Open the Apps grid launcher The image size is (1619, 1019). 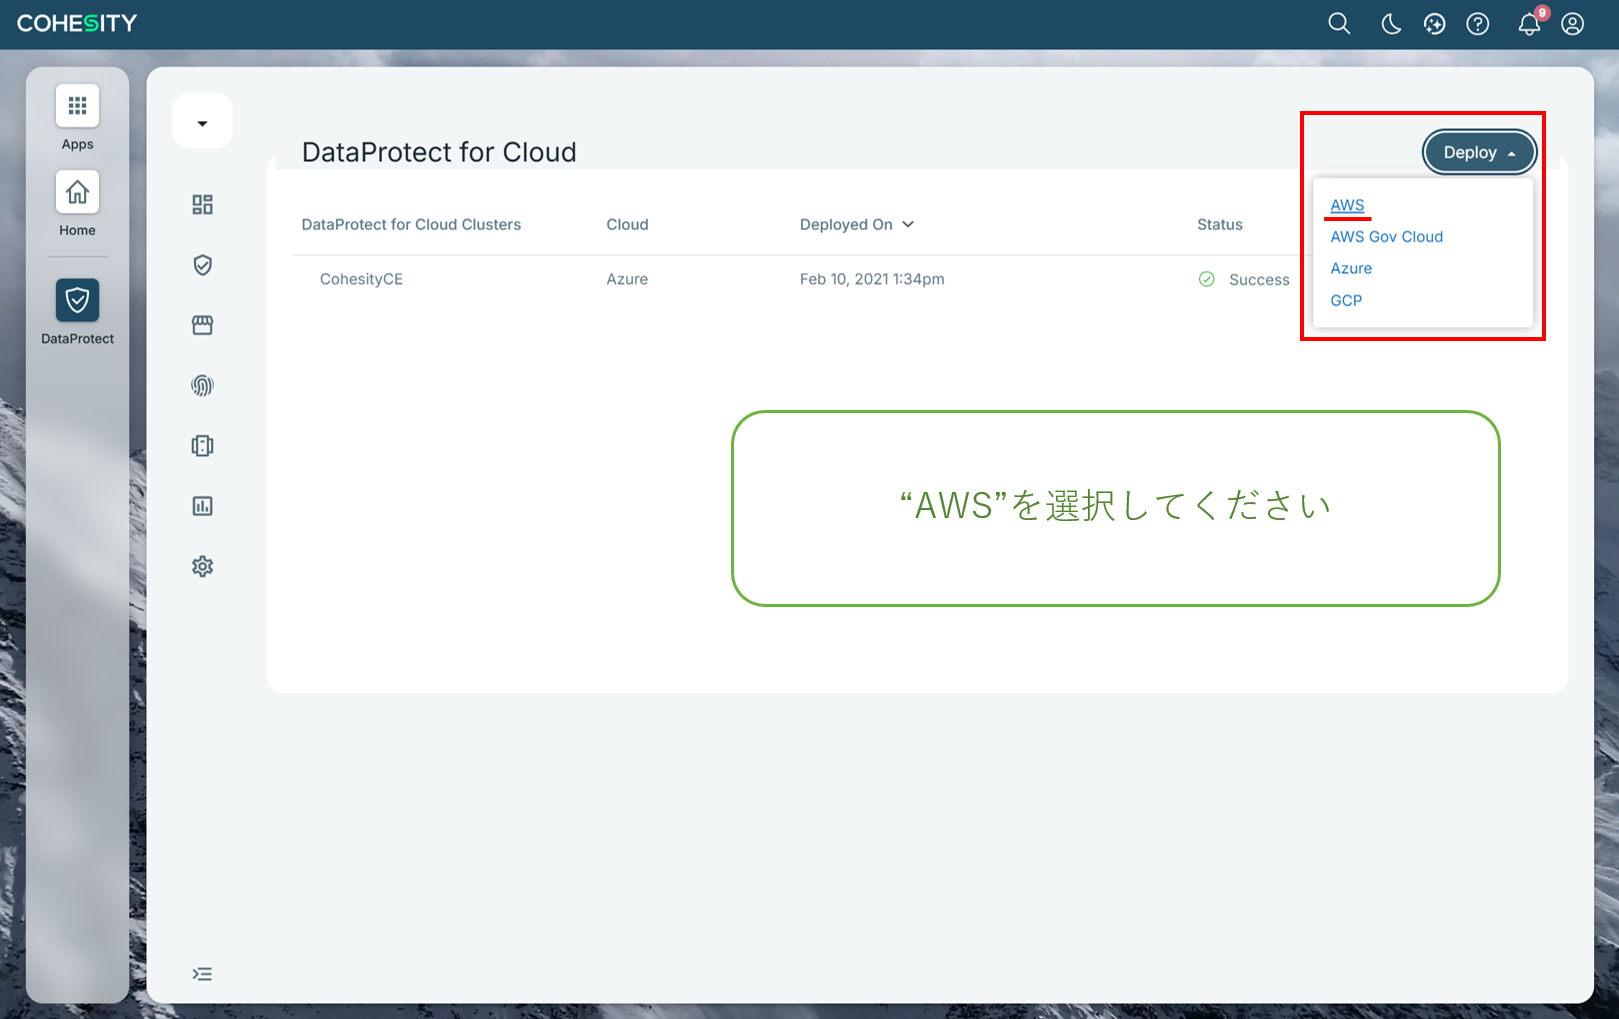point(77,106)
